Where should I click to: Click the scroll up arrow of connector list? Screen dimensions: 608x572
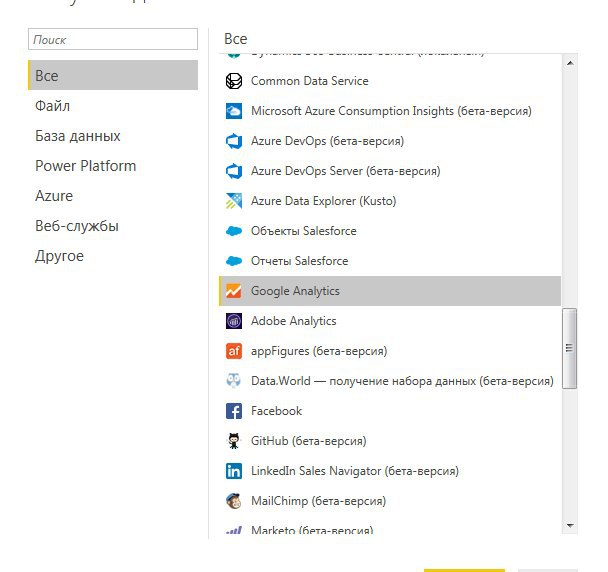click(x=570, y=63)
